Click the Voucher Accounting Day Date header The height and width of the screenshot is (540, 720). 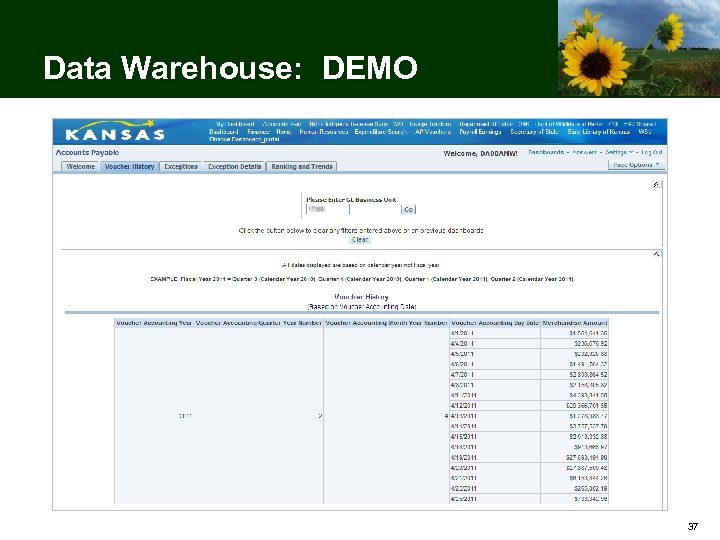[495, 323]
